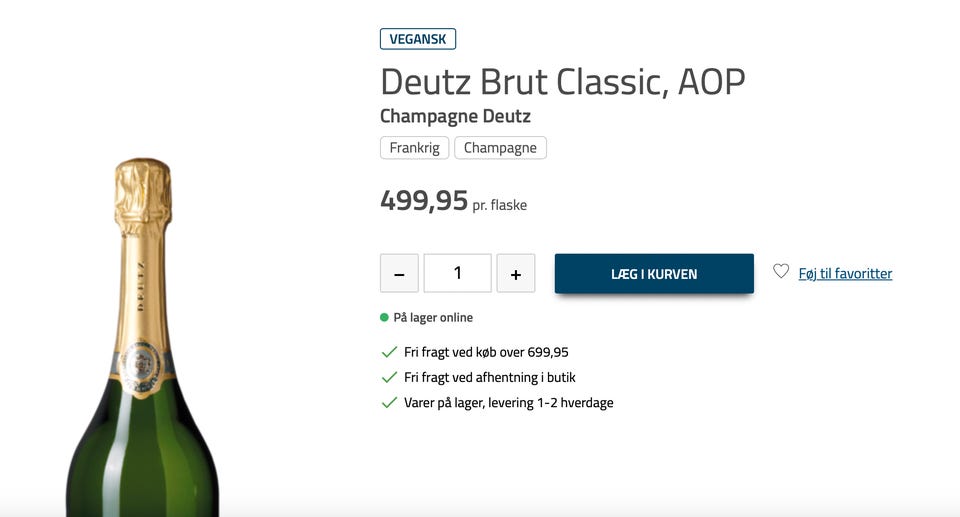Select the Champagne region tag

click(500, 148)
